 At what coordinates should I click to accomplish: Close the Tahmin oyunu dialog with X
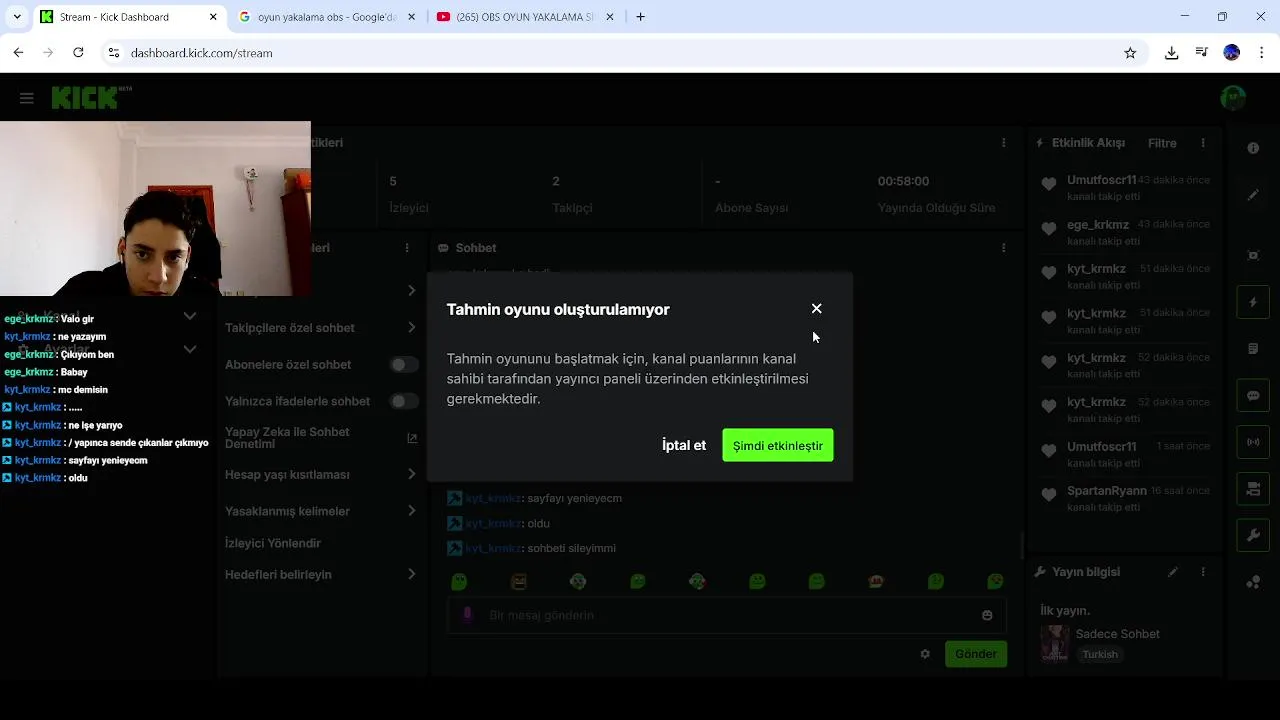(816, 309)
